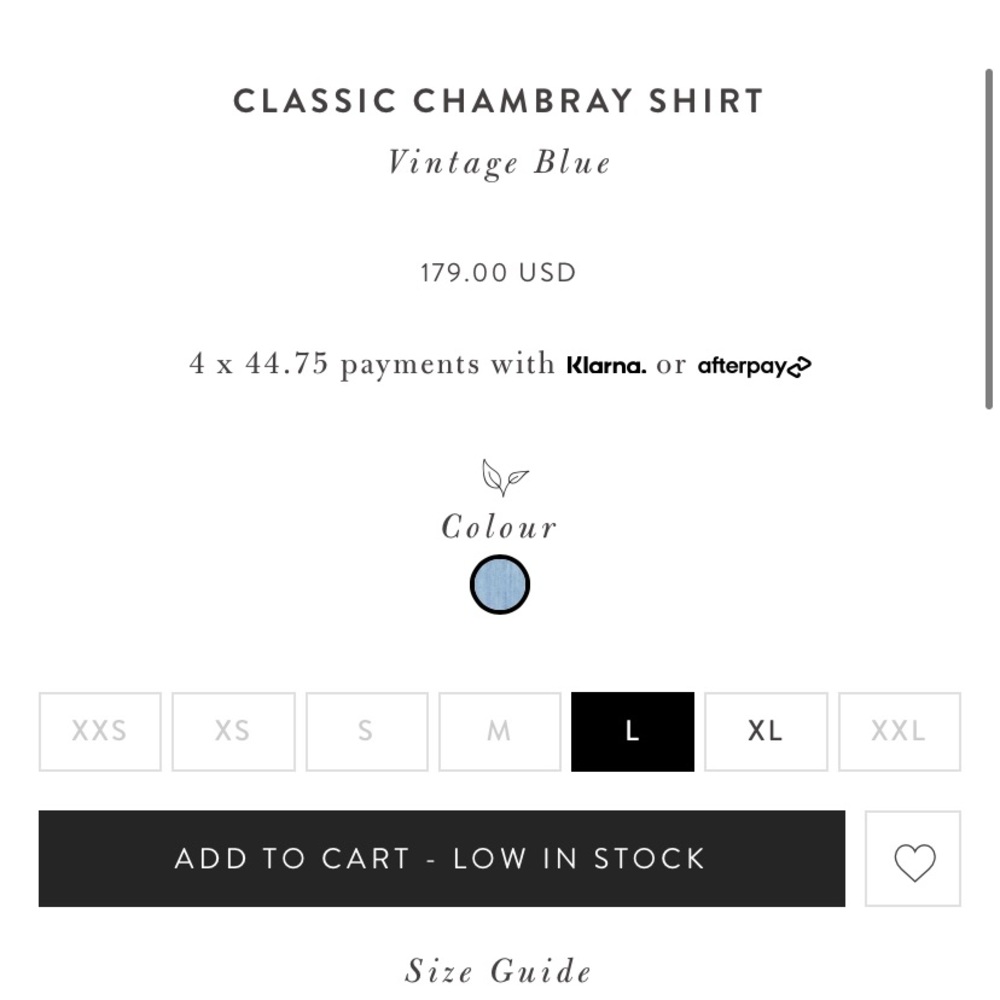Open the afterpay payment logo
This screenshot has height=1000, width=1000.
pyautogui.click(x=754, y=366)
